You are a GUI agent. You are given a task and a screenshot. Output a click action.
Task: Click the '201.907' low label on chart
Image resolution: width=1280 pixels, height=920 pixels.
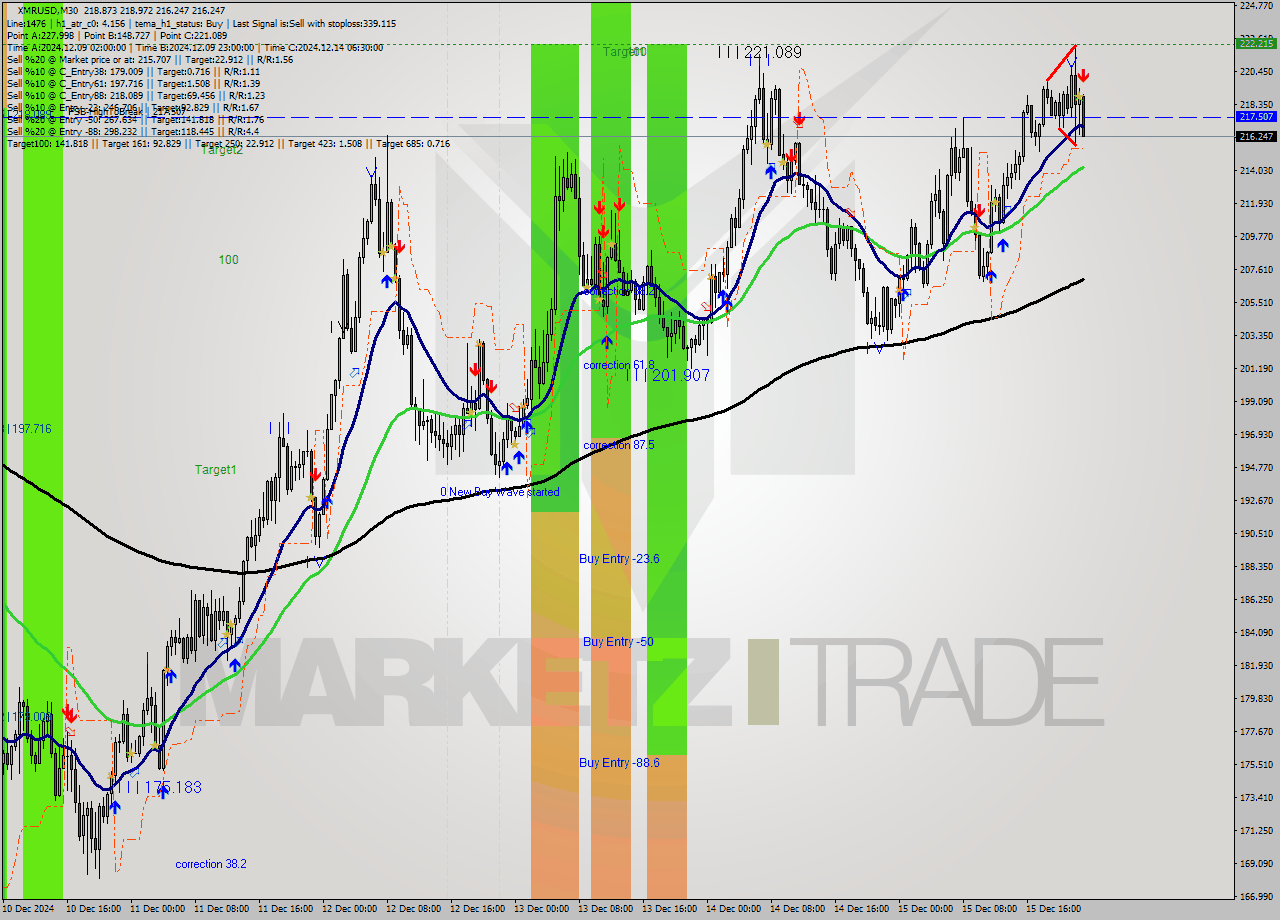670,375
